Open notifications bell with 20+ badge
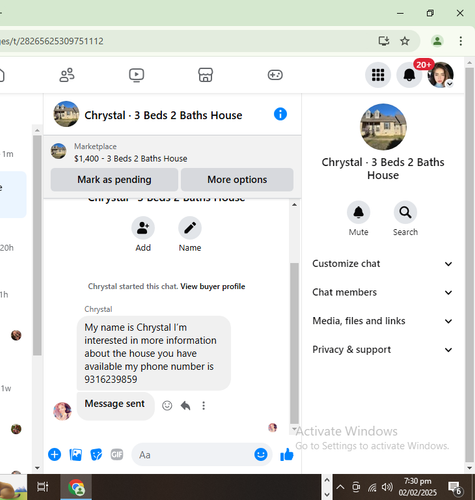Viewport: 475px width, 500px height. pos(409,75)
